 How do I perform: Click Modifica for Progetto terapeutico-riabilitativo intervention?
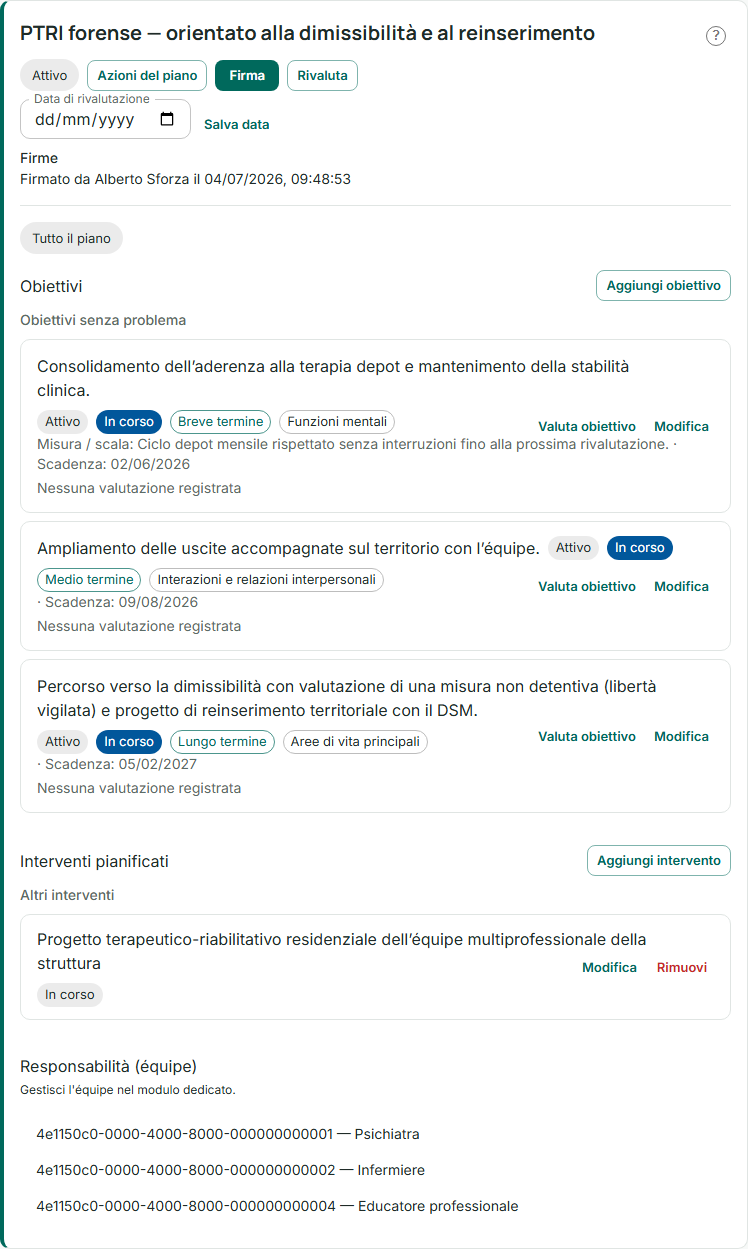click(x=609, y=967)
